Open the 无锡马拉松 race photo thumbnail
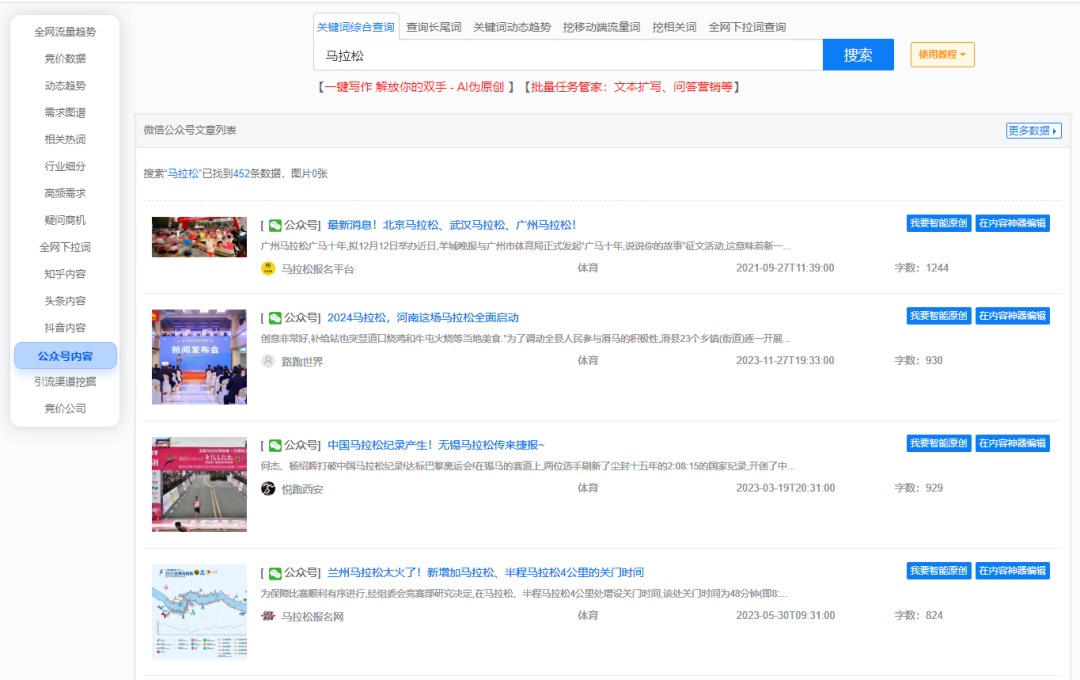This screenshot has height=680, width=1080. coord(199,484)
